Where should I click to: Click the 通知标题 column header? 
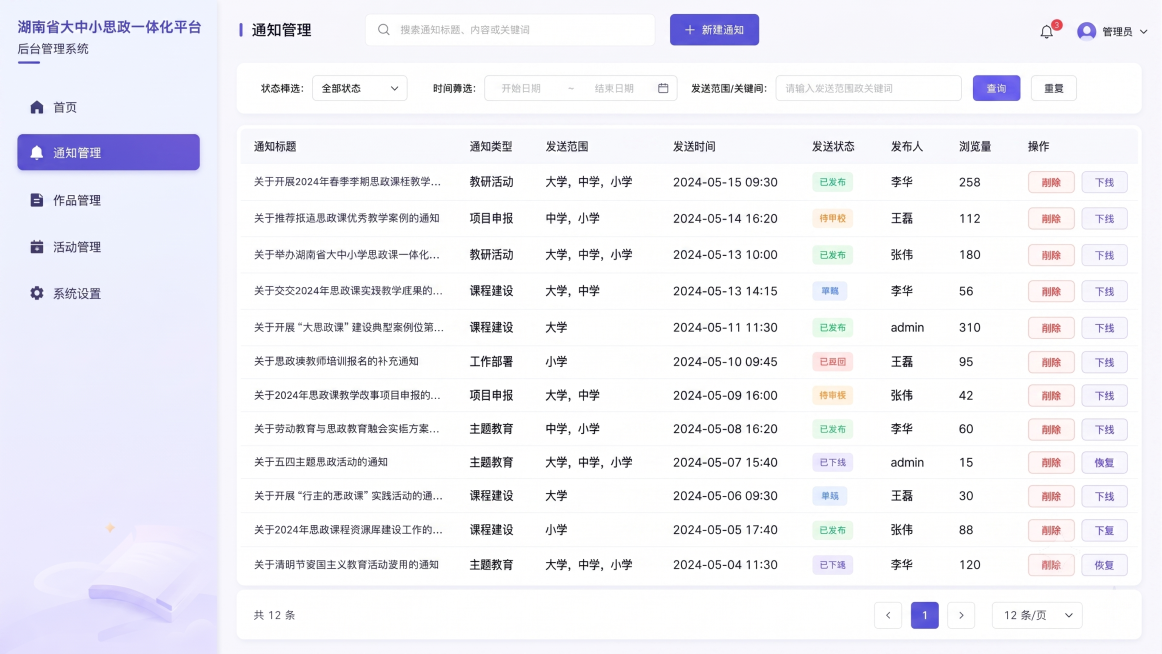[x=275, y=147]
